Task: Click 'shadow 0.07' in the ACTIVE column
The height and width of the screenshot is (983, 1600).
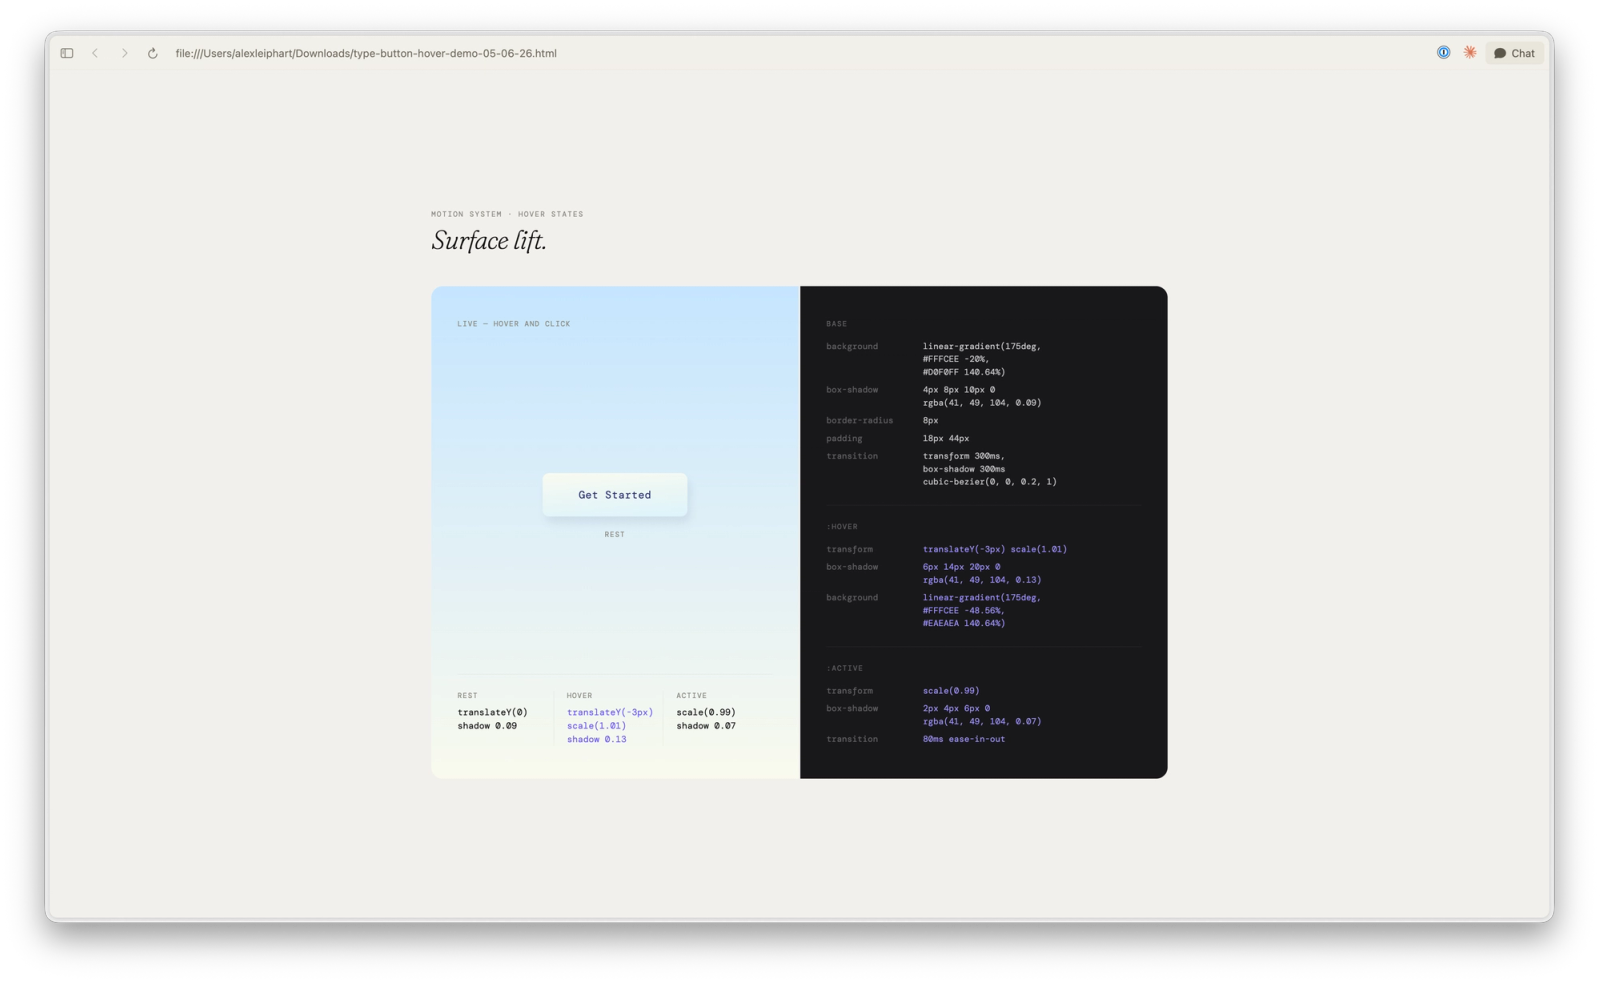Action: click(x=706, y=726)
